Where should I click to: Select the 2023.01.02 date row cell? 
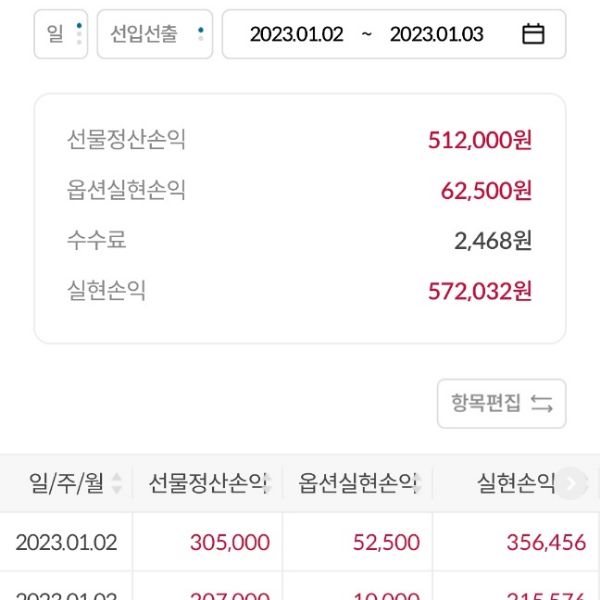pyautogui.click(x=66, y=543)
